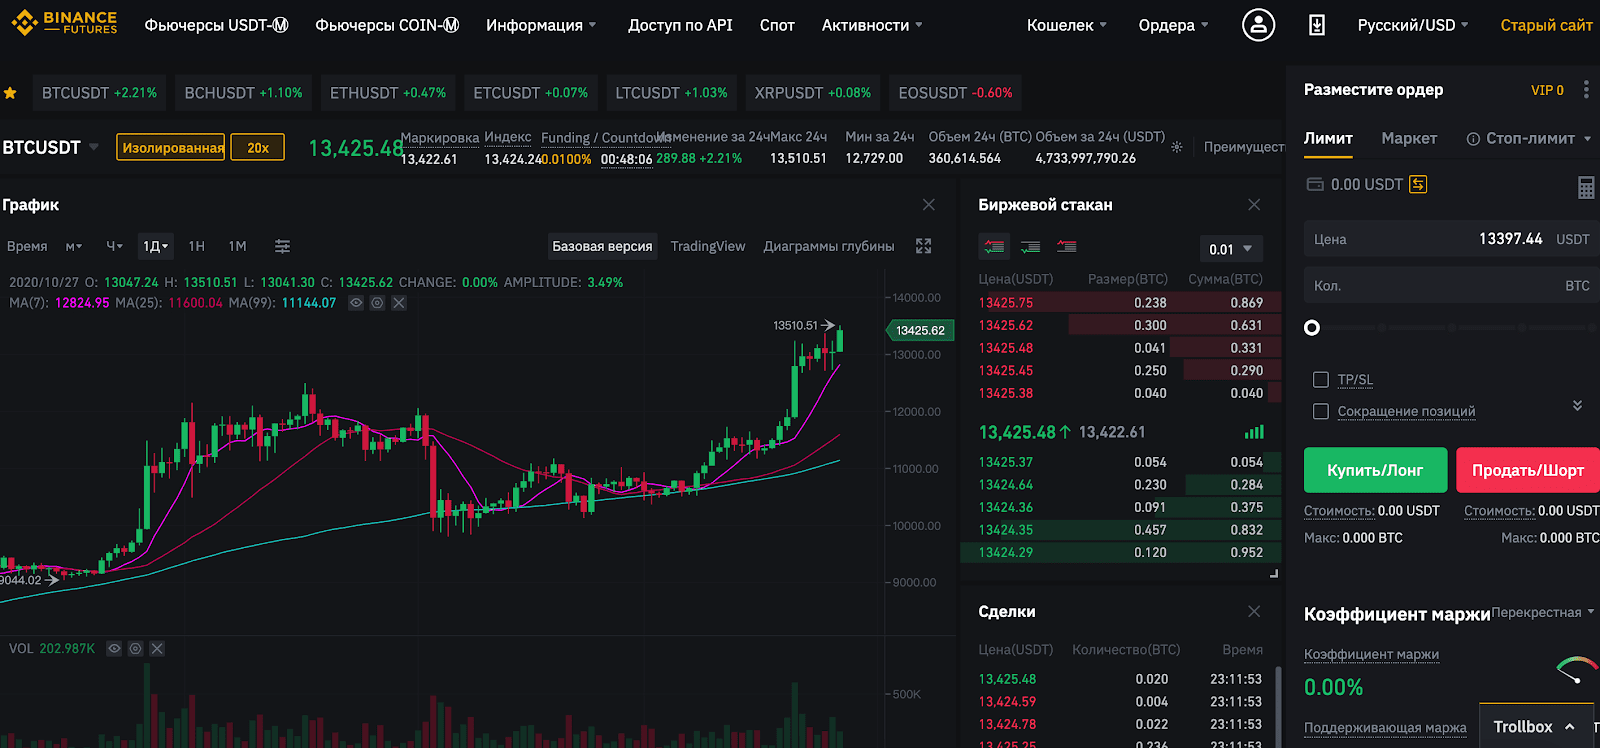Click the green bars icon beside 13,422.61
Viewport: 1600px width, 748px height.
pyautogui.click(x=1254, y=432)
